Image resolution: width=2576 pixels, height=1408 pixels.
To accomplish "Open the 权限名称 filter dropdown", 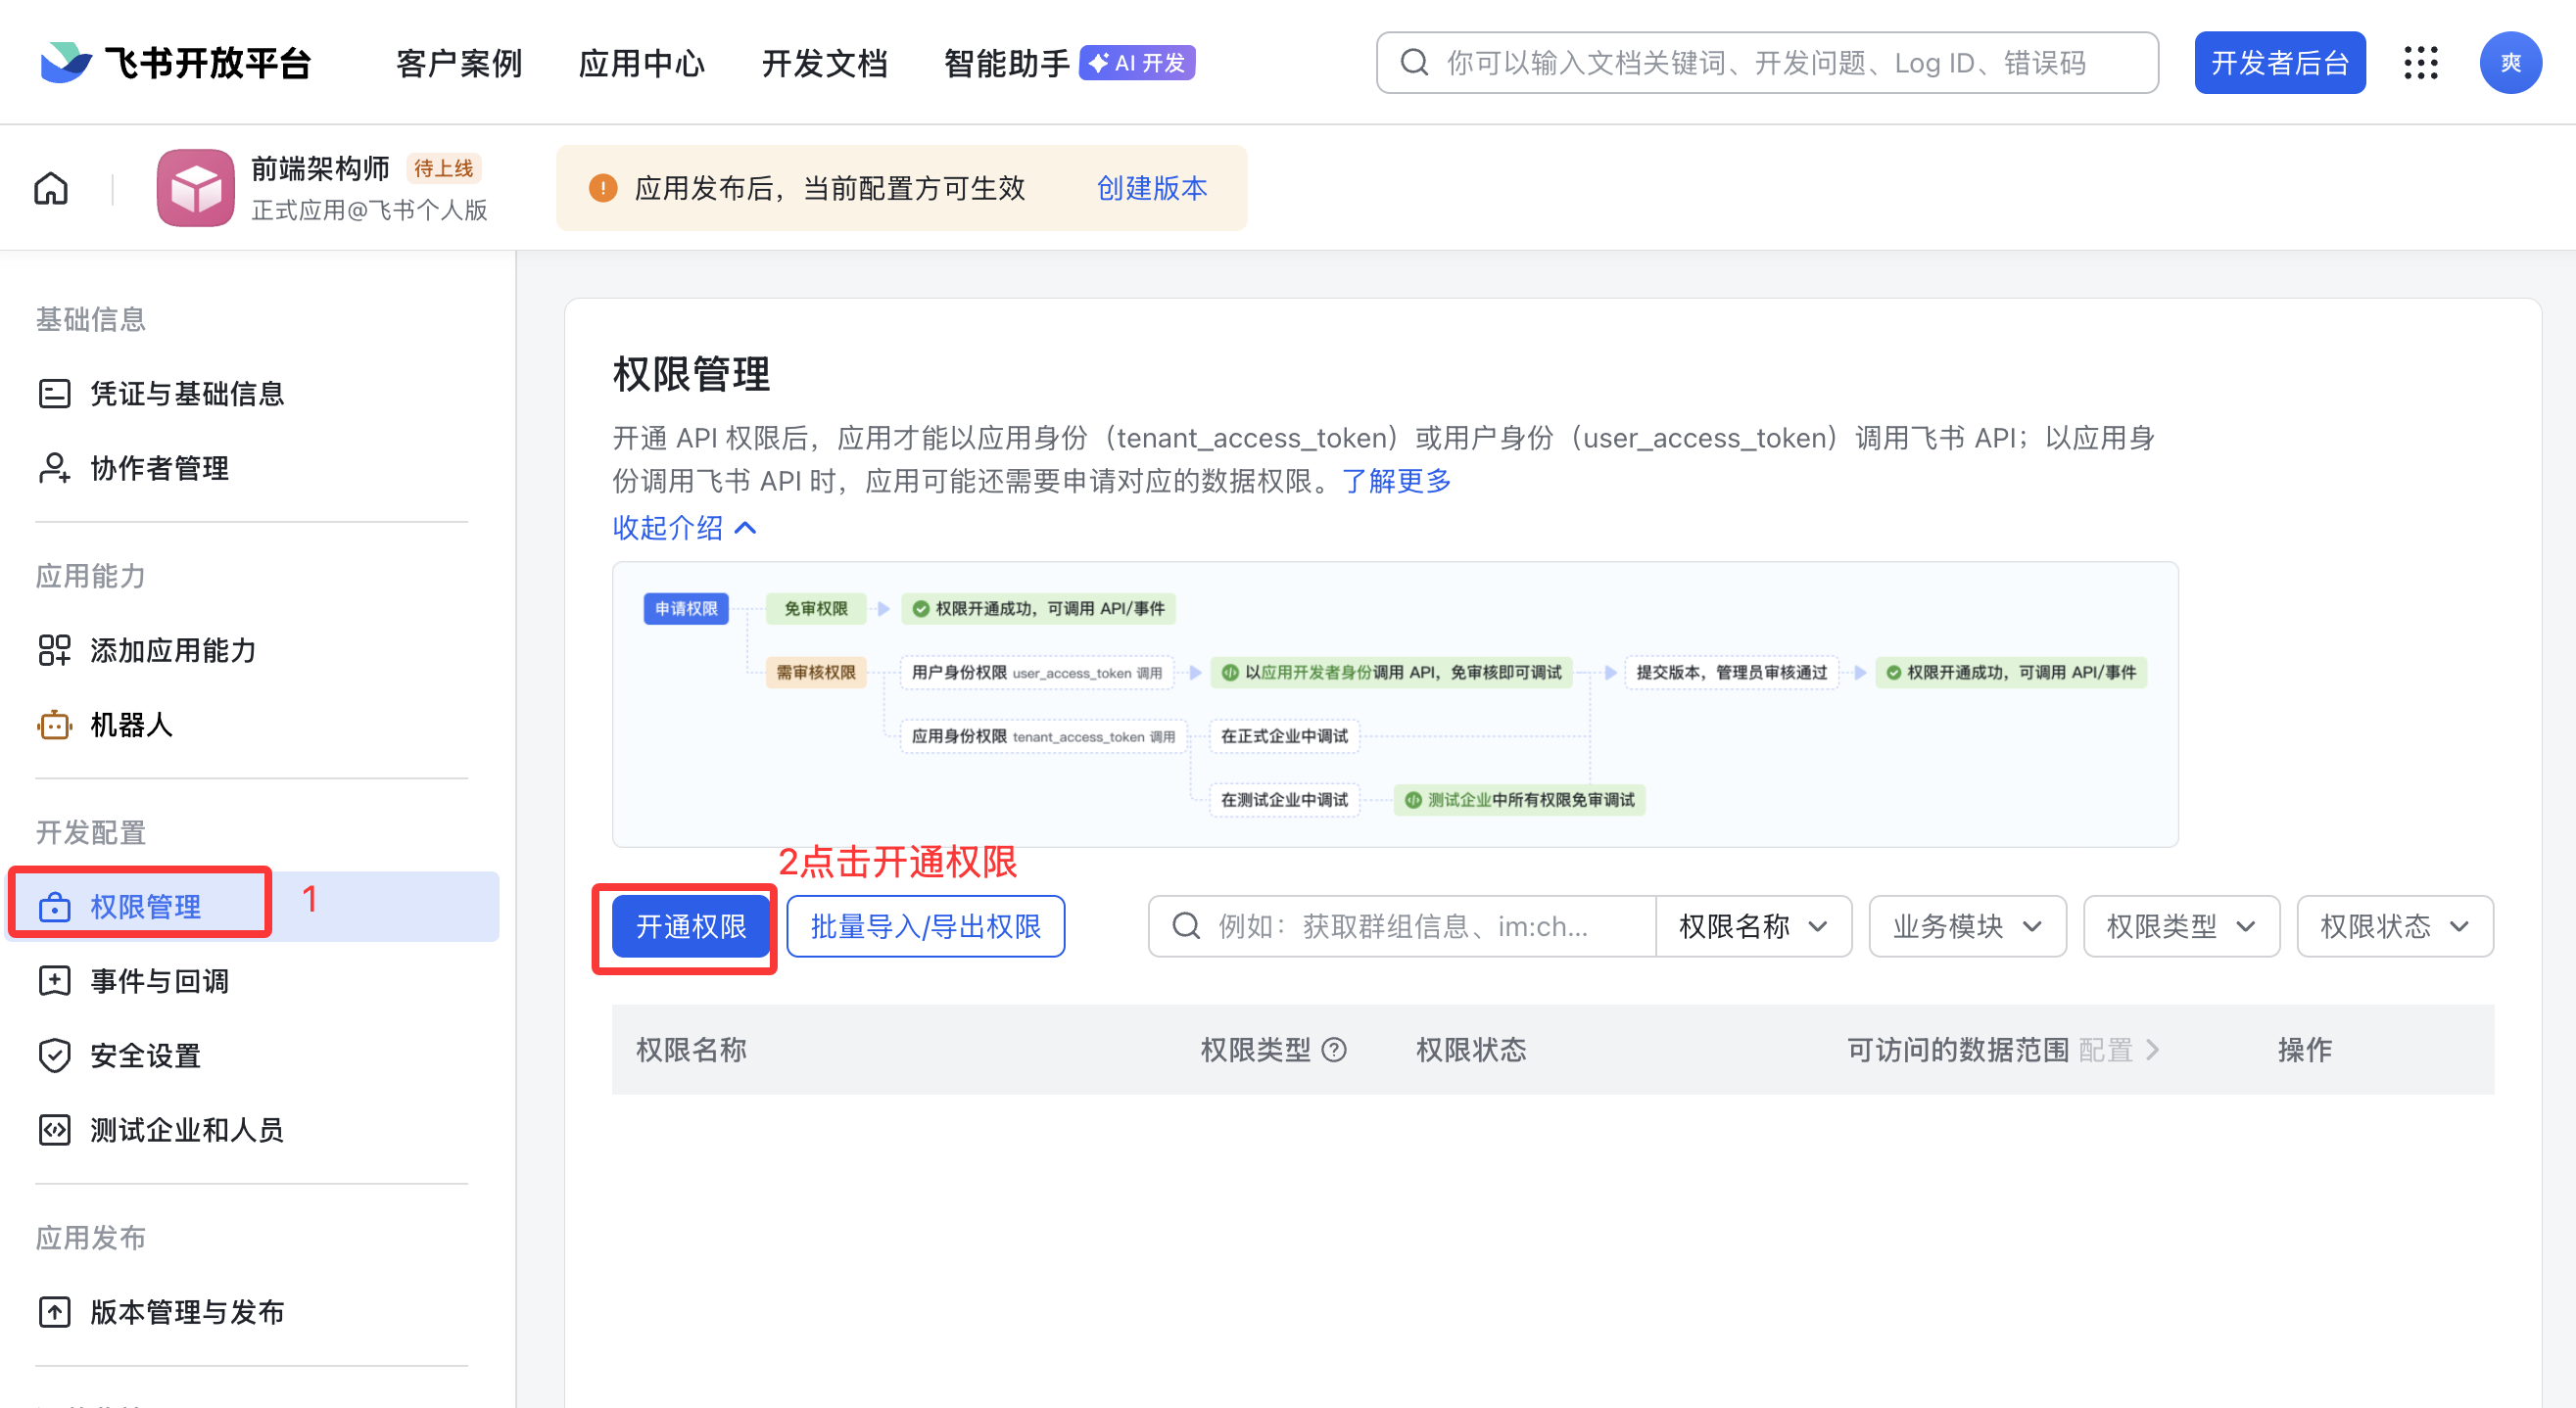I will (1753, 926).
